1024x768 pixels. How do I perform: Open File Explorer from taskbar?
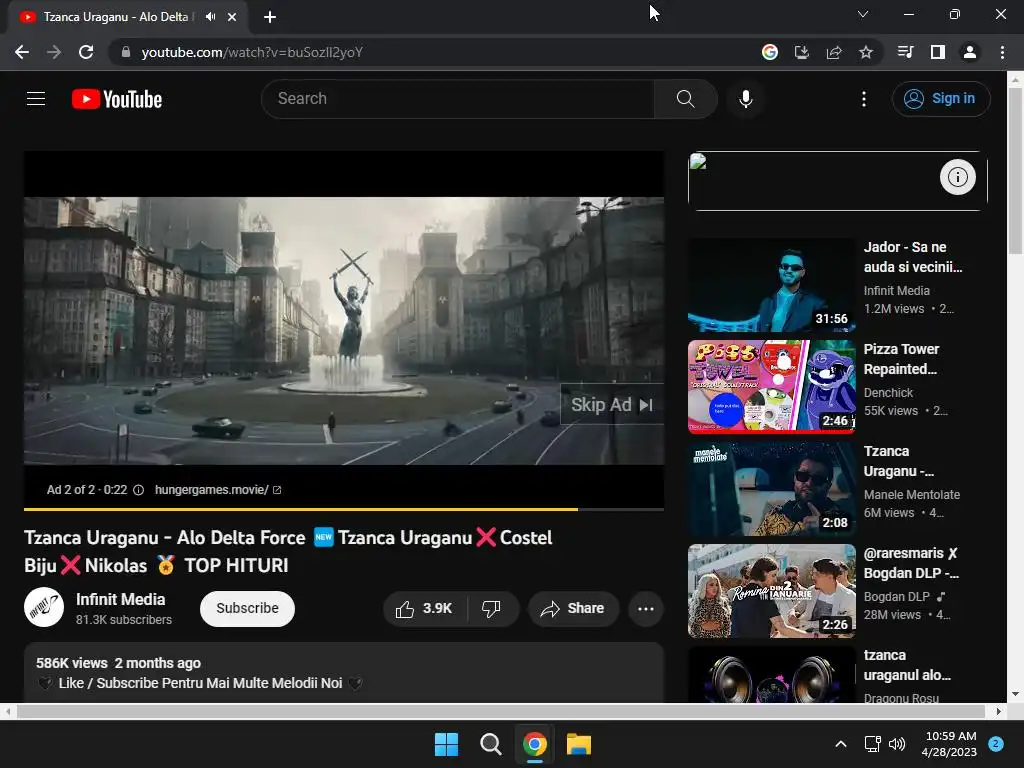pyautogui.click(x=579, y=744)
